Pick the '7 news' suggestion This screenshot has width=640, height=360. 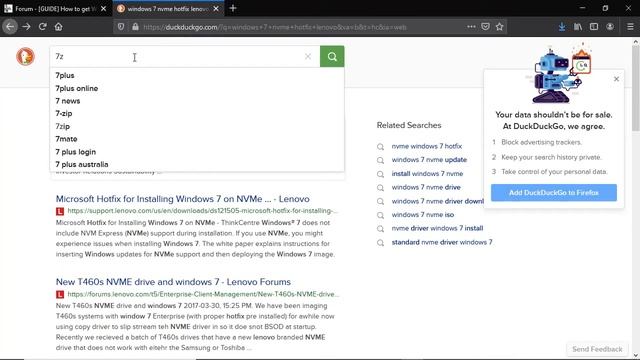[x=68, y=101]
